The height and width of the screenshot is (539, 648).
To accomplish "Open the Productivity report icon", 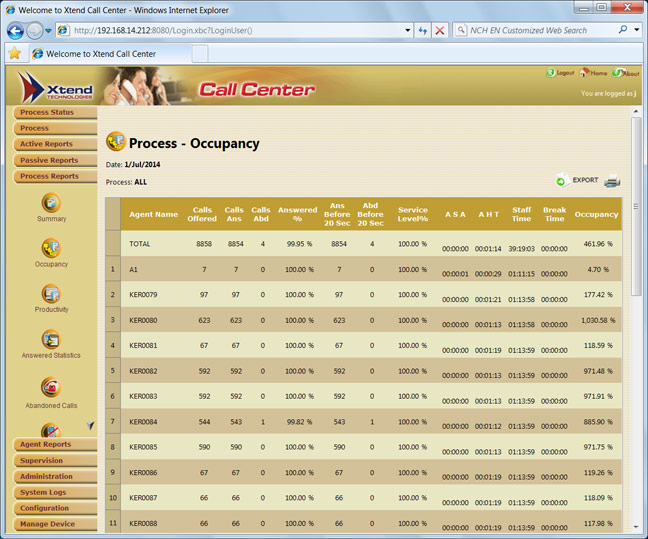I will 51,294.
